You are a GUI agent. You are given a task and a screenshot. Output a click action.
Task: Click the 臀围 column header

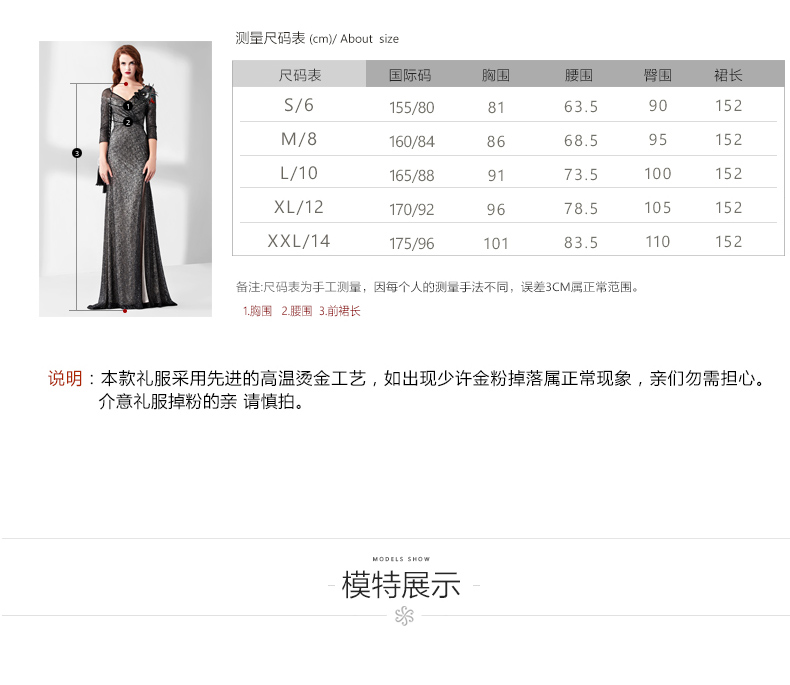click(657, 75)
